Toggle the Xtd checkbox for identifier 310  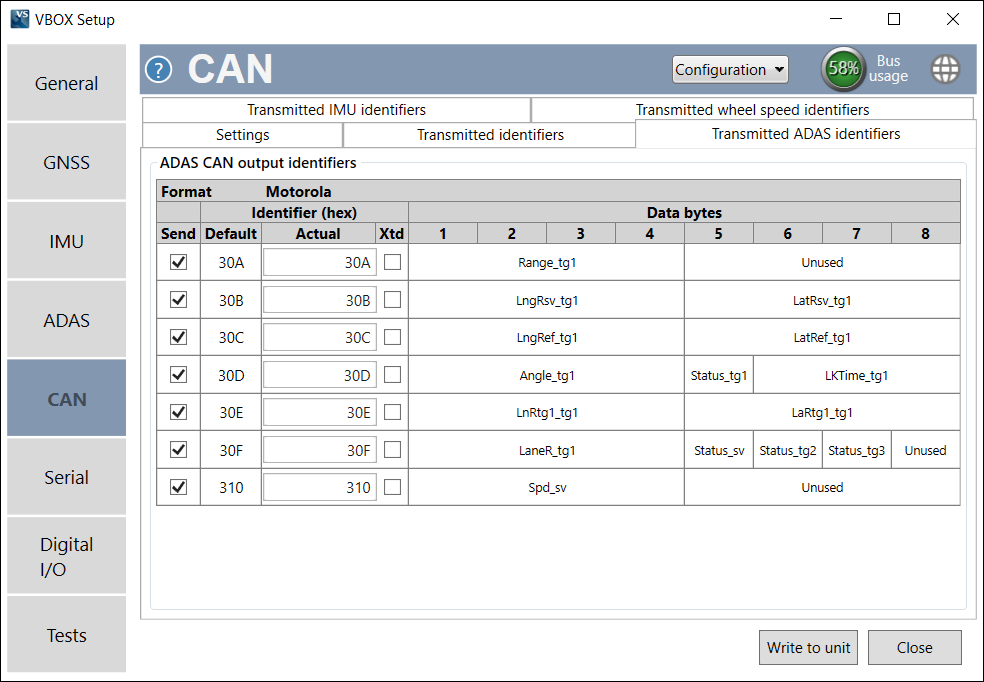tap(391, 487)
